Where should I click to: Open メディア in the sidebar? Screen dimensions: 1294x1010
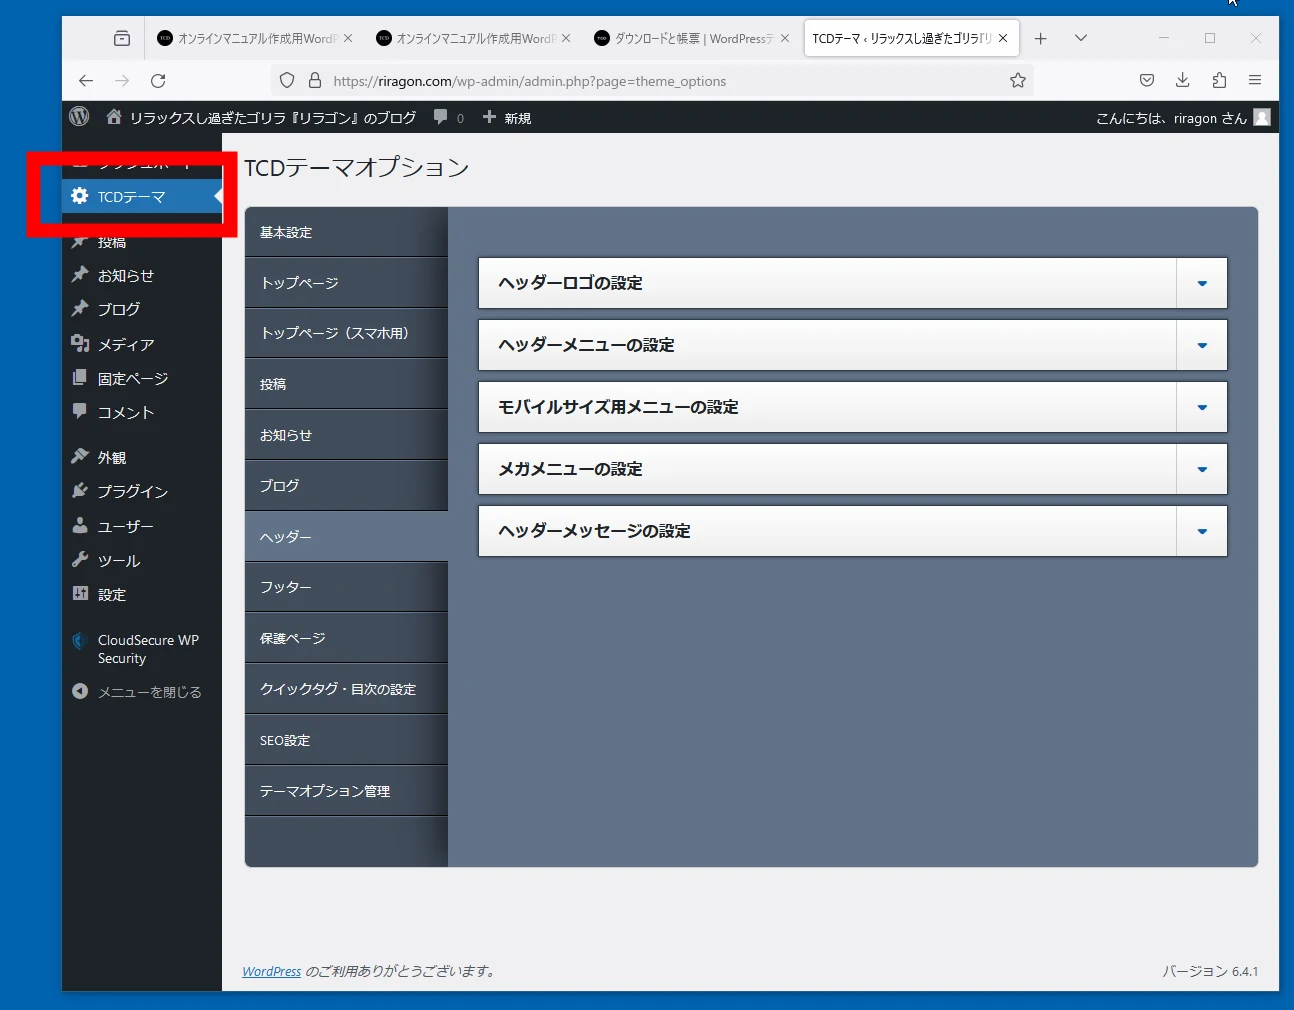pos(125,344)
